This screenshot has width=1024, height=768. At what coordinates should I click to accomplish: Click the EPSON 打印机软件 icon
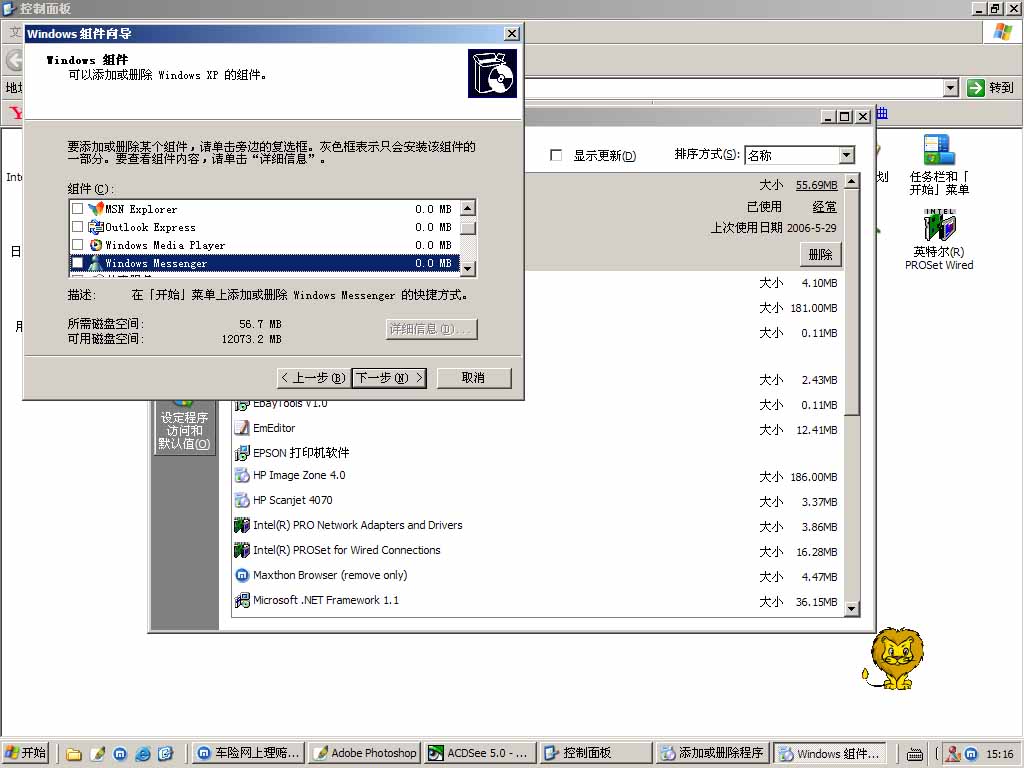[x=242, y=453]
